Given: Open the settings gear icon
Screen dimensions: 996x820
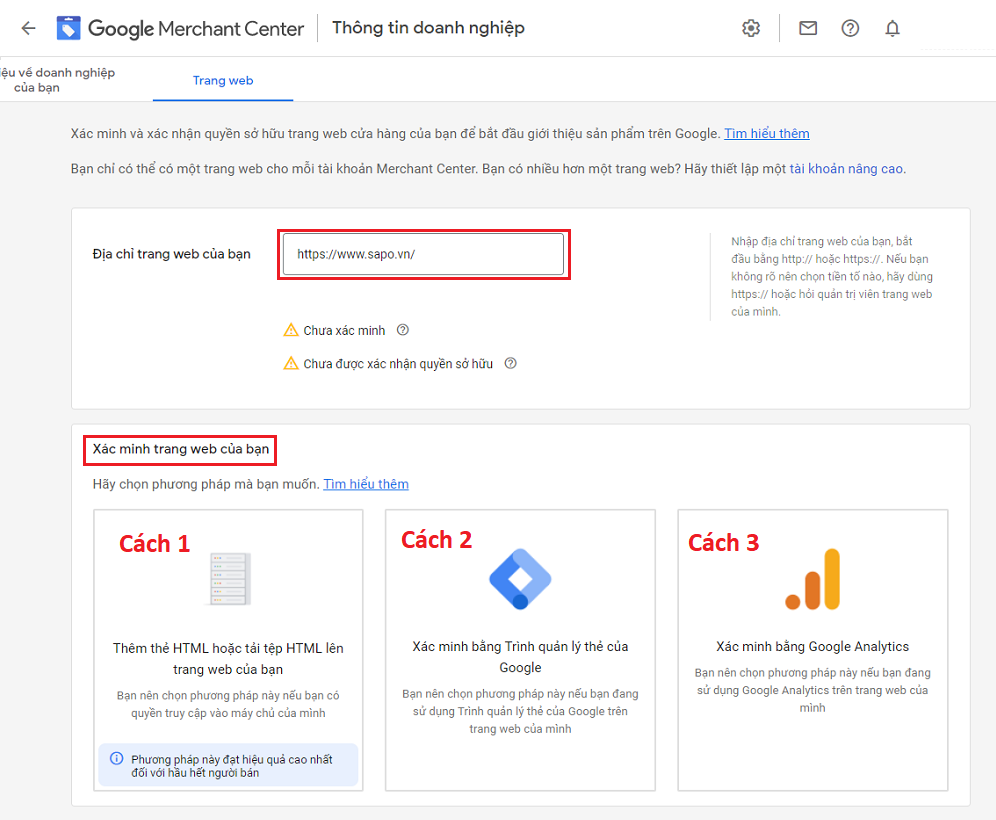Looking at the screenshot, I should 751,28.
